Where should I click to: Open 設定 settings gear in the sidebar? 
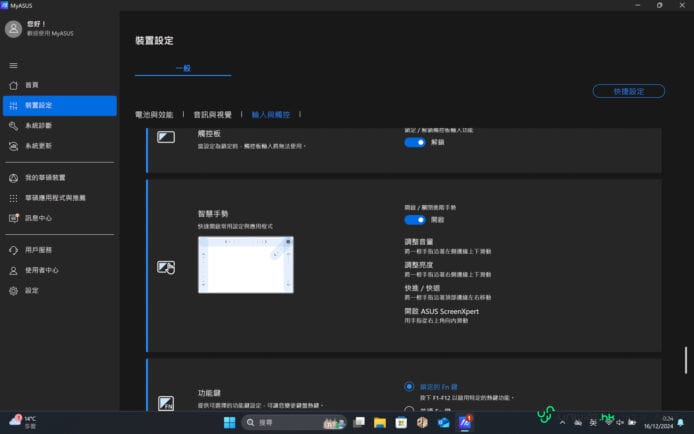31,291
